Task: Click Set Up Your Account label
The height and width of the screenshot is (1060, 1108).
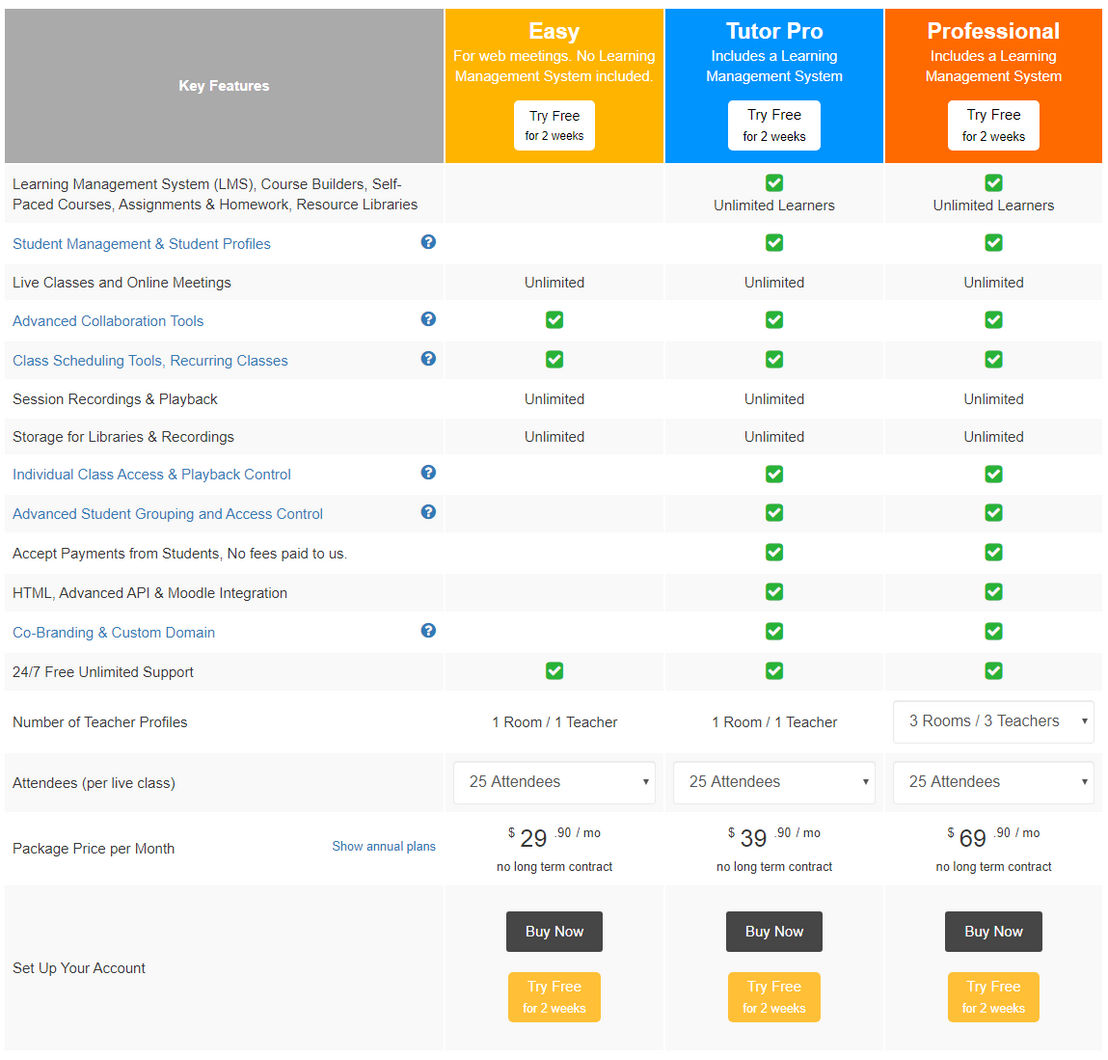Action: coord(79,968)
